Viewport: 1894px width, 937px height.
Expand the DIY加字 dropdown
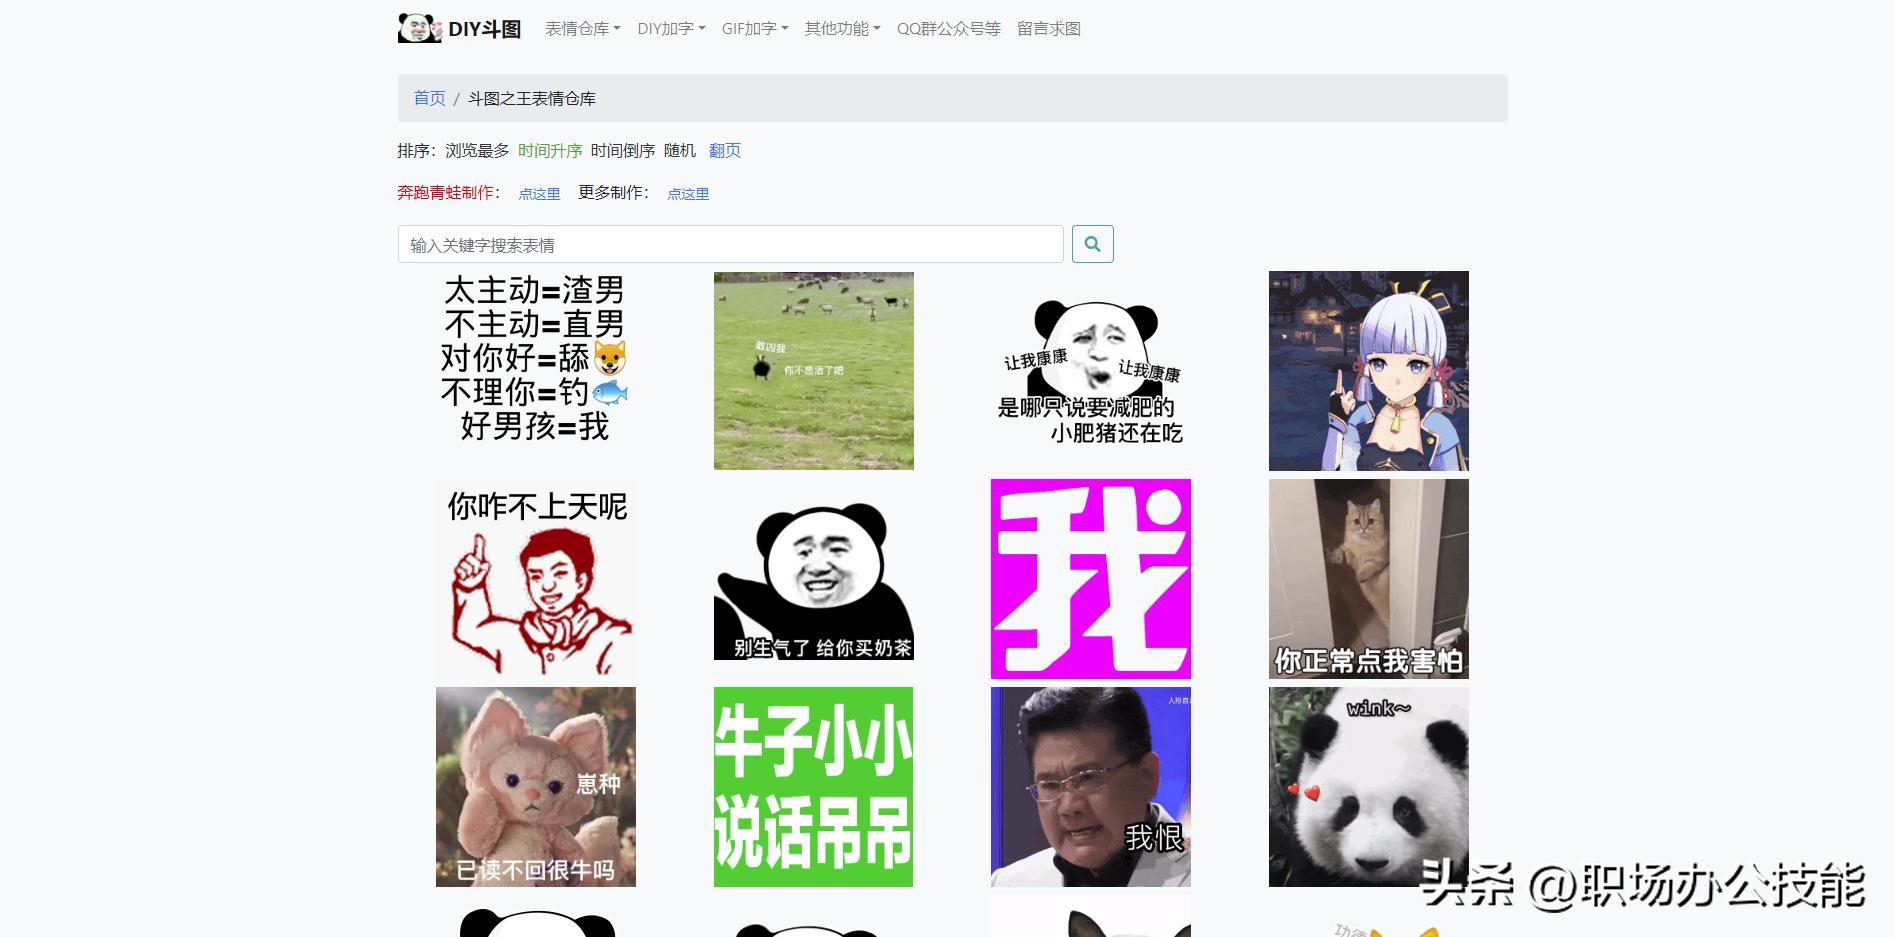point(669,29)
